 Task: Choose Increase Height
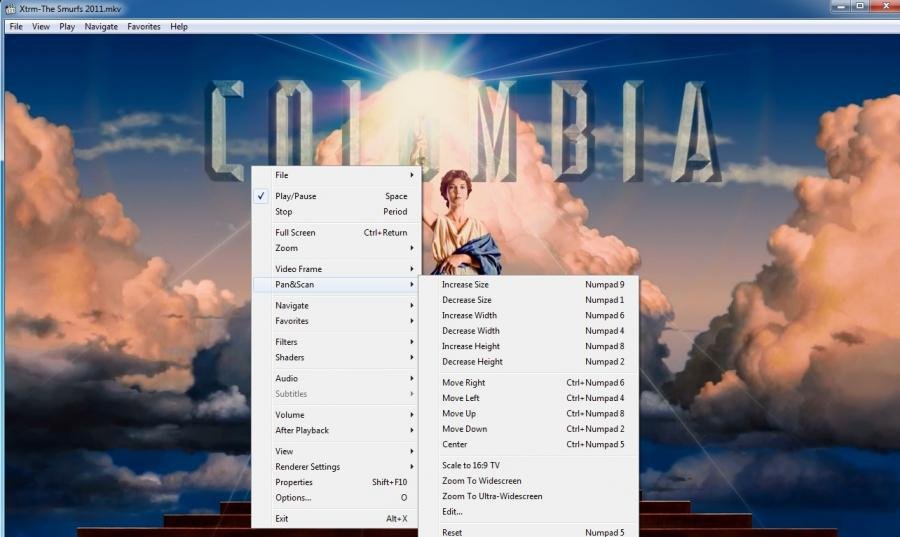(529, 347)
